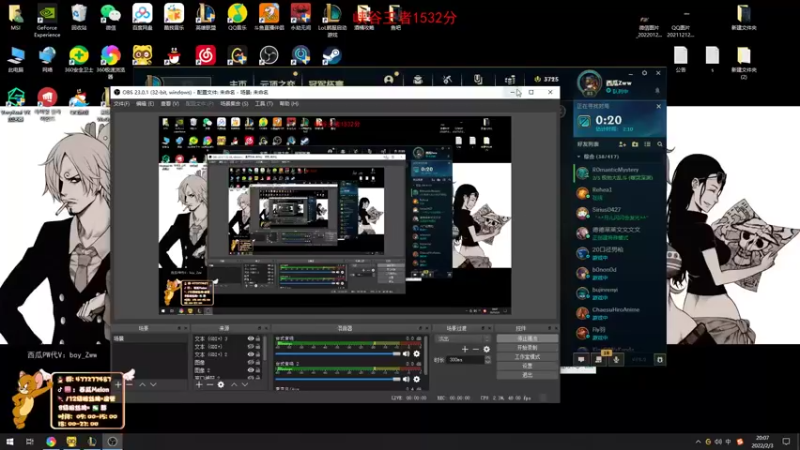The image size is (800, 450).
Task: Add friend icon in LoL friends list
Action: [x=622, y=144]
